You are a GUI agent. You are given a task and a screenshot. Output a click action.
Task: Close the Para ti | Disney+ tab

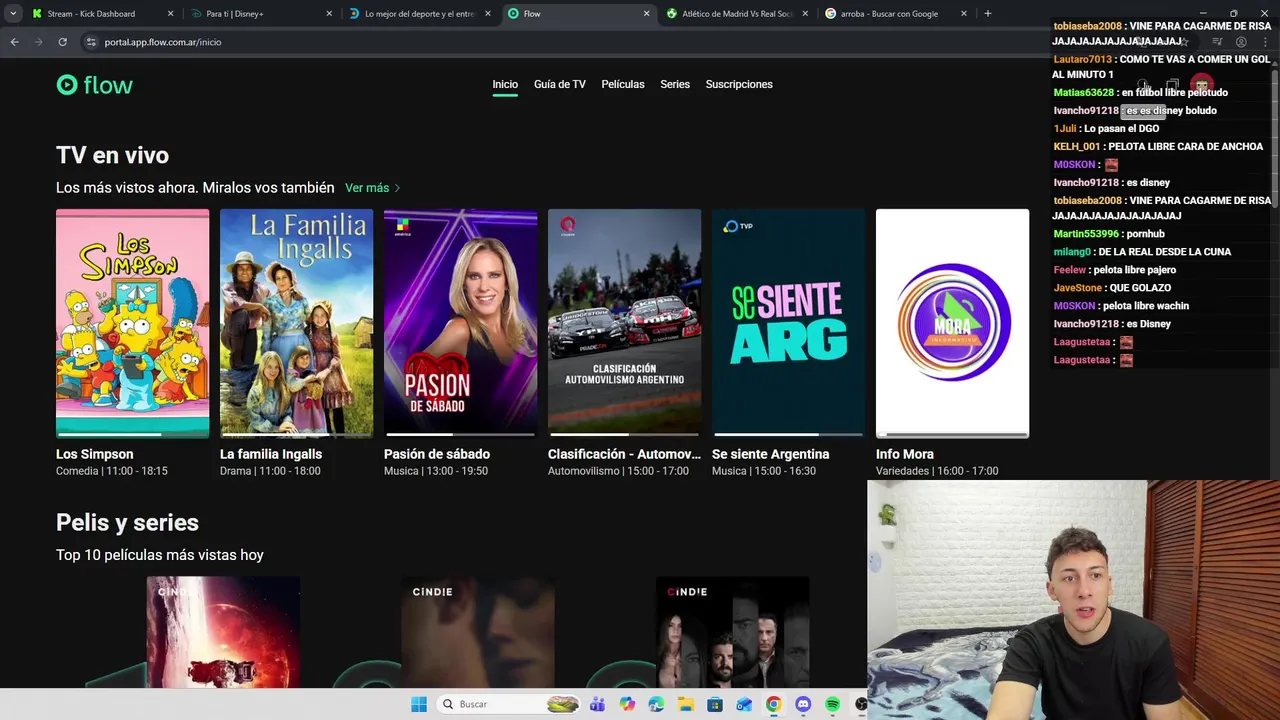329,14
